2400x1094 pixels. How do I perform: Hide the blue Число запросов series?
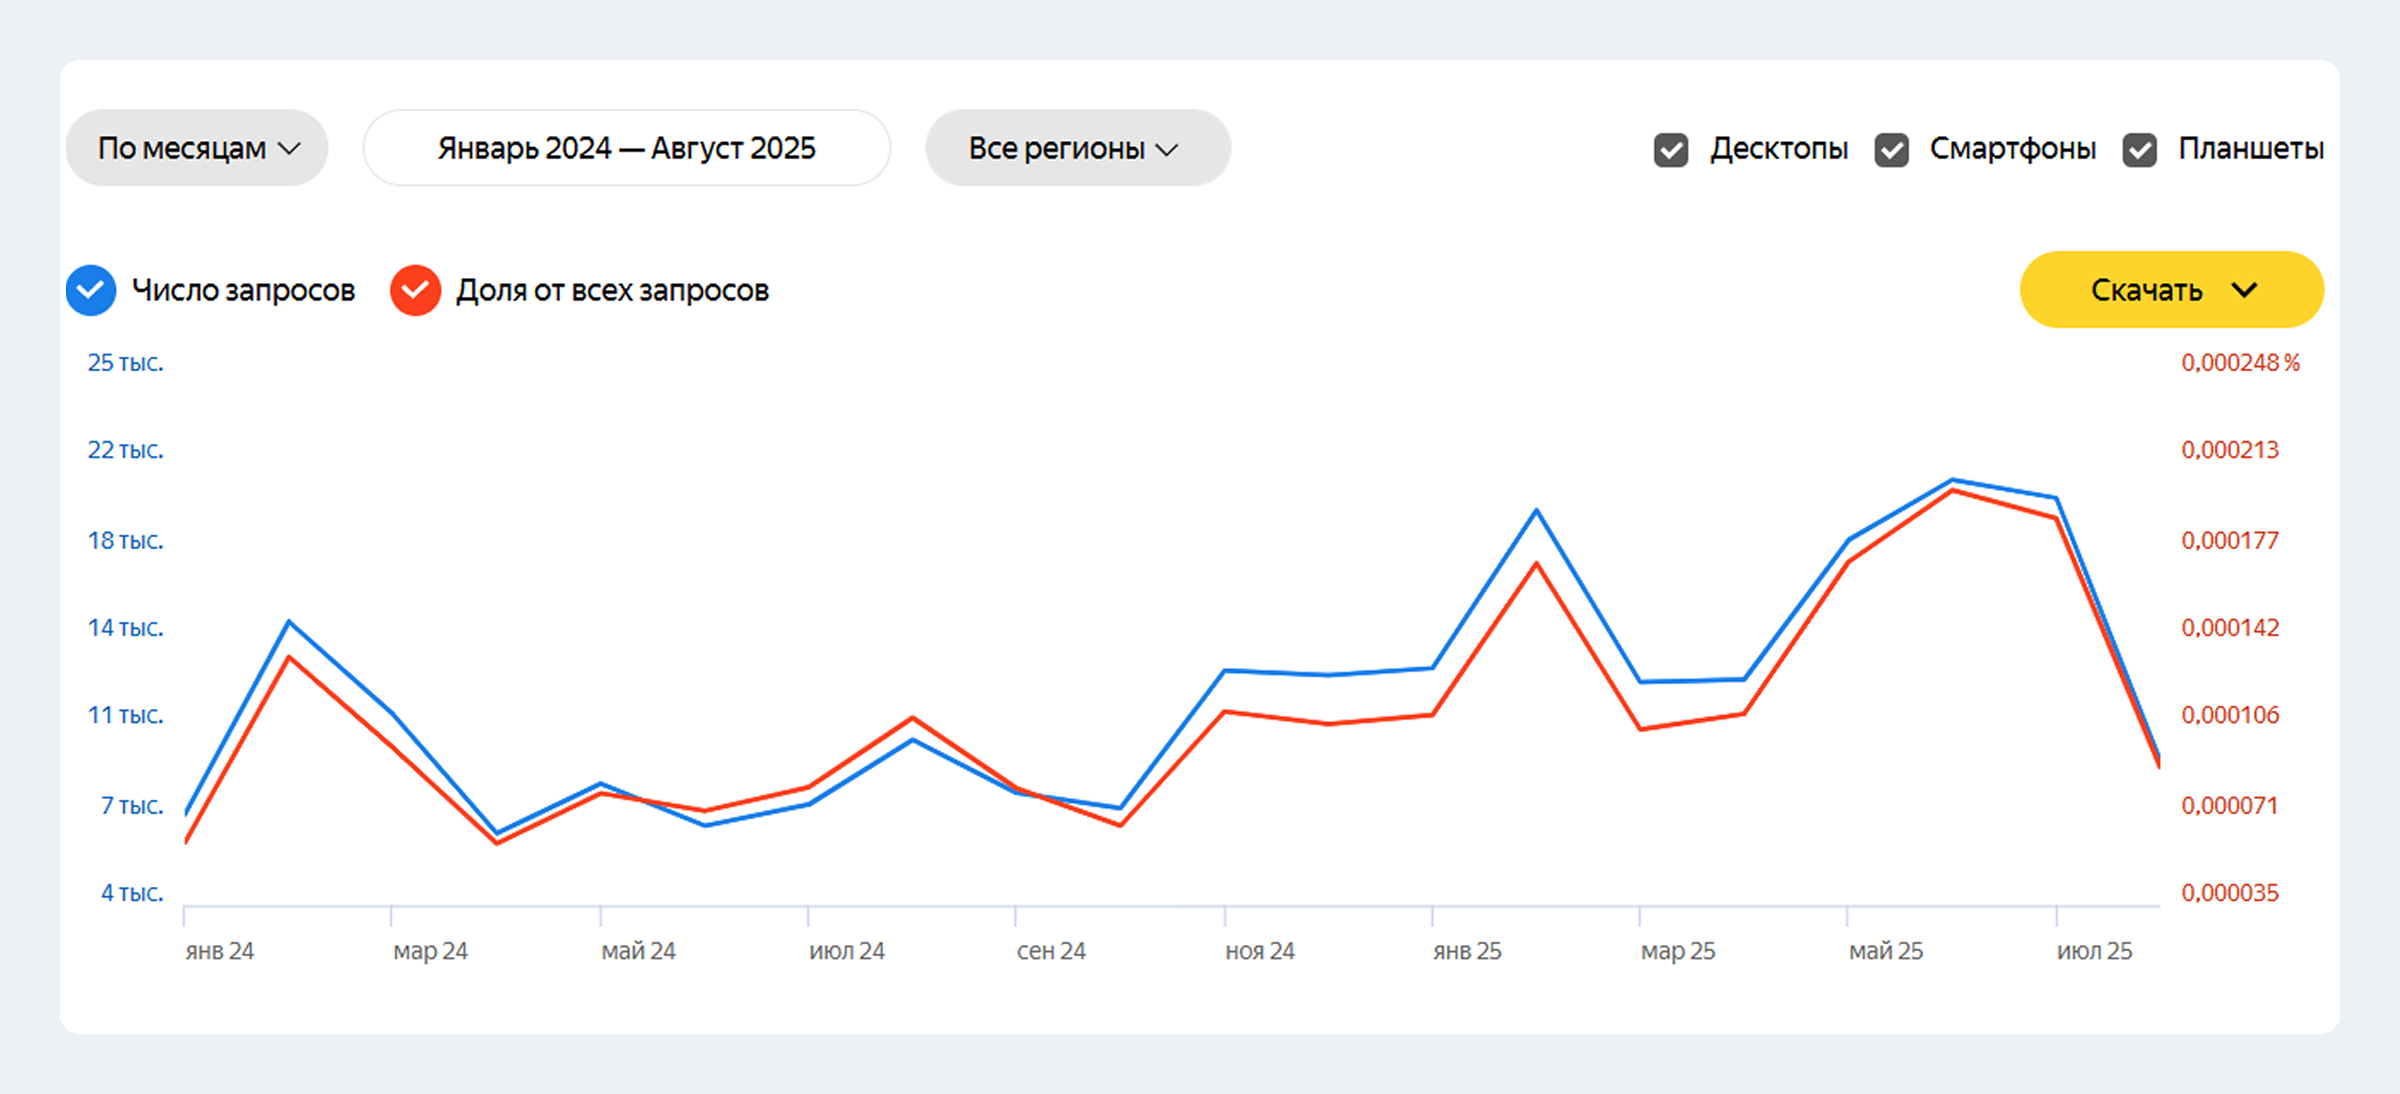[91, 290]
